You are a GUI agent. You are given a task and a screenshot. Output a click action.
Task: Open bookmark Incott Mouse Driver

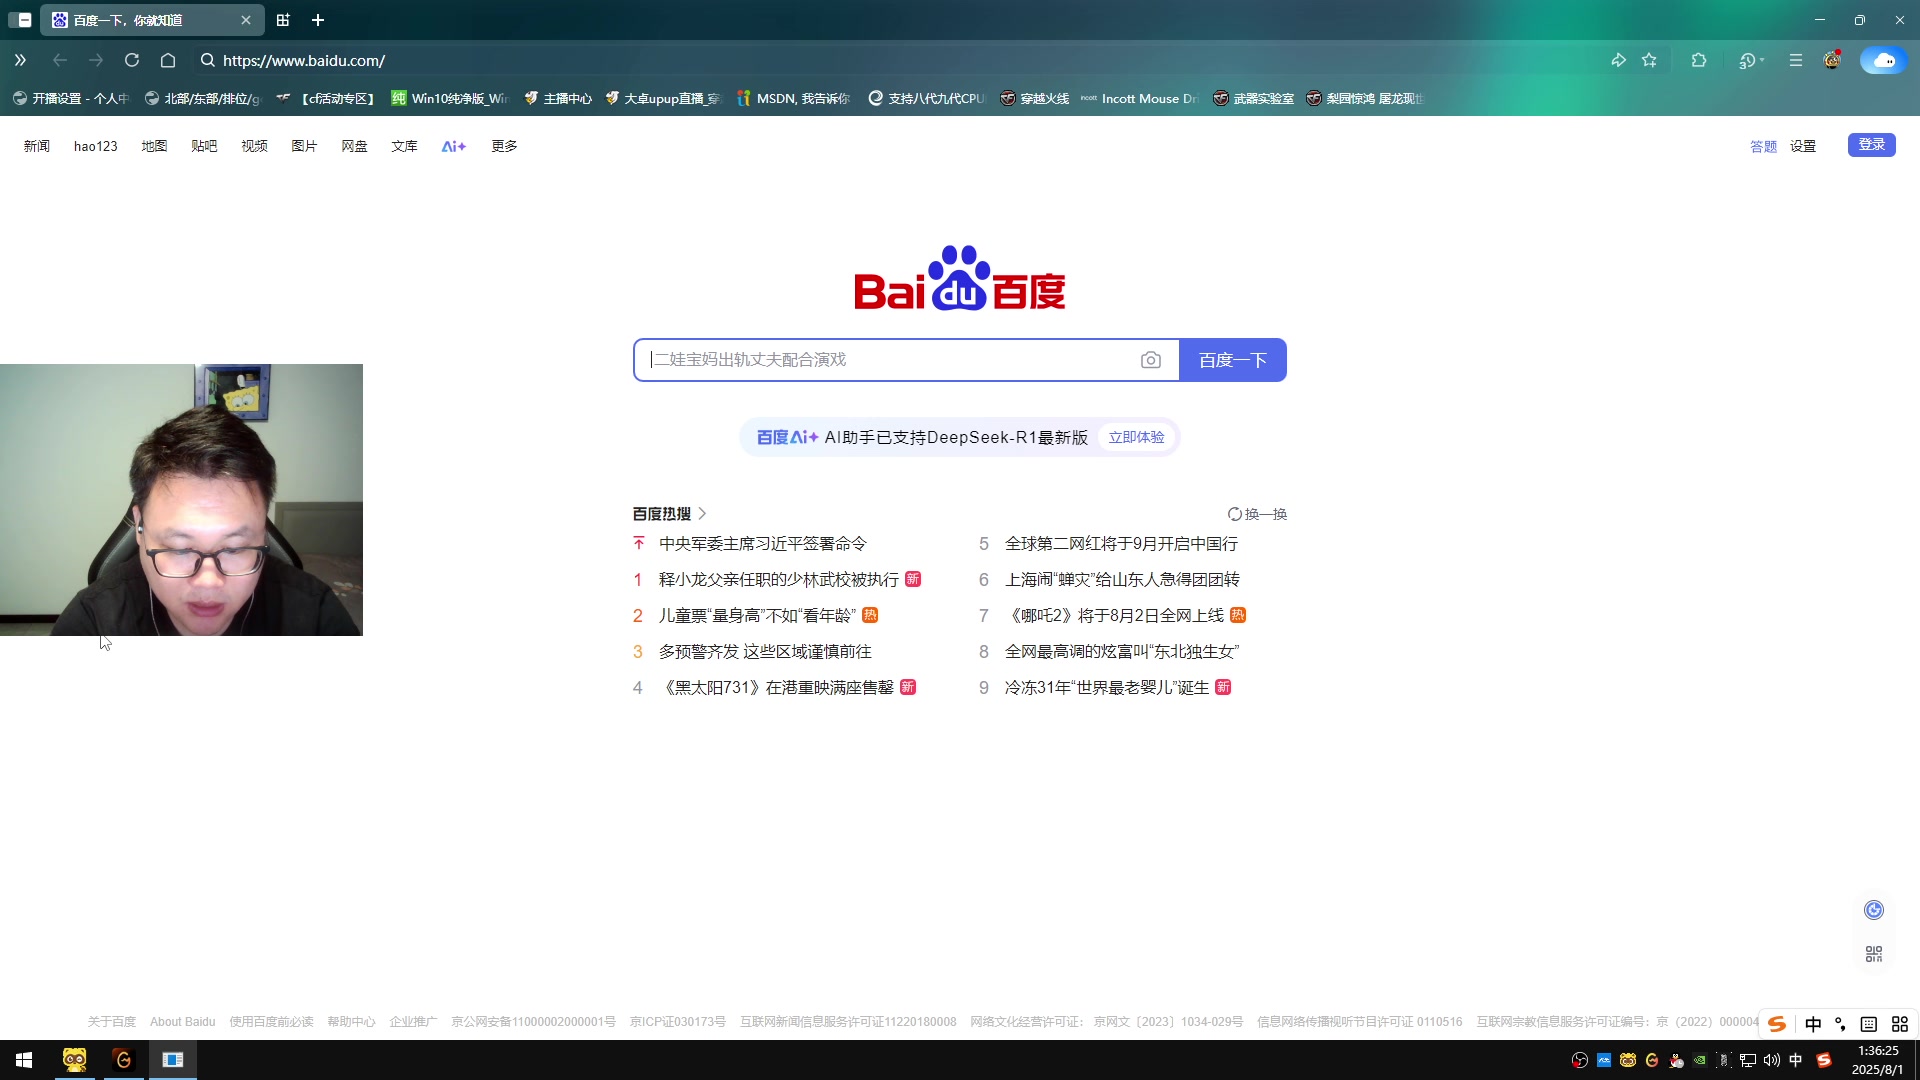coord(1140,98)
